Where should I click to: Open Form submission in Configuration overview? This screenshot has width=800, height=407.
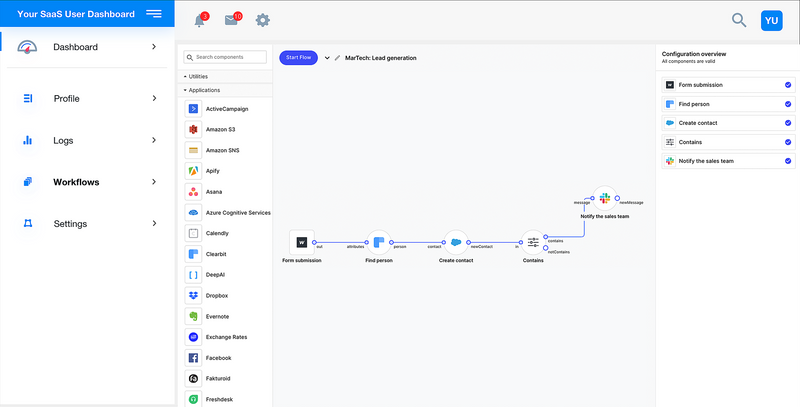point(728,85)
